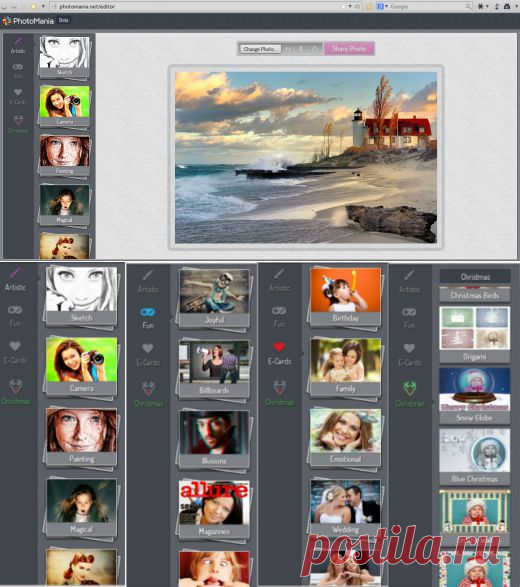Image resolution: width=520 pixels, height=587 pixels.
Task: Select the Camera effect in the browser editor list
Action: [64, 106]
